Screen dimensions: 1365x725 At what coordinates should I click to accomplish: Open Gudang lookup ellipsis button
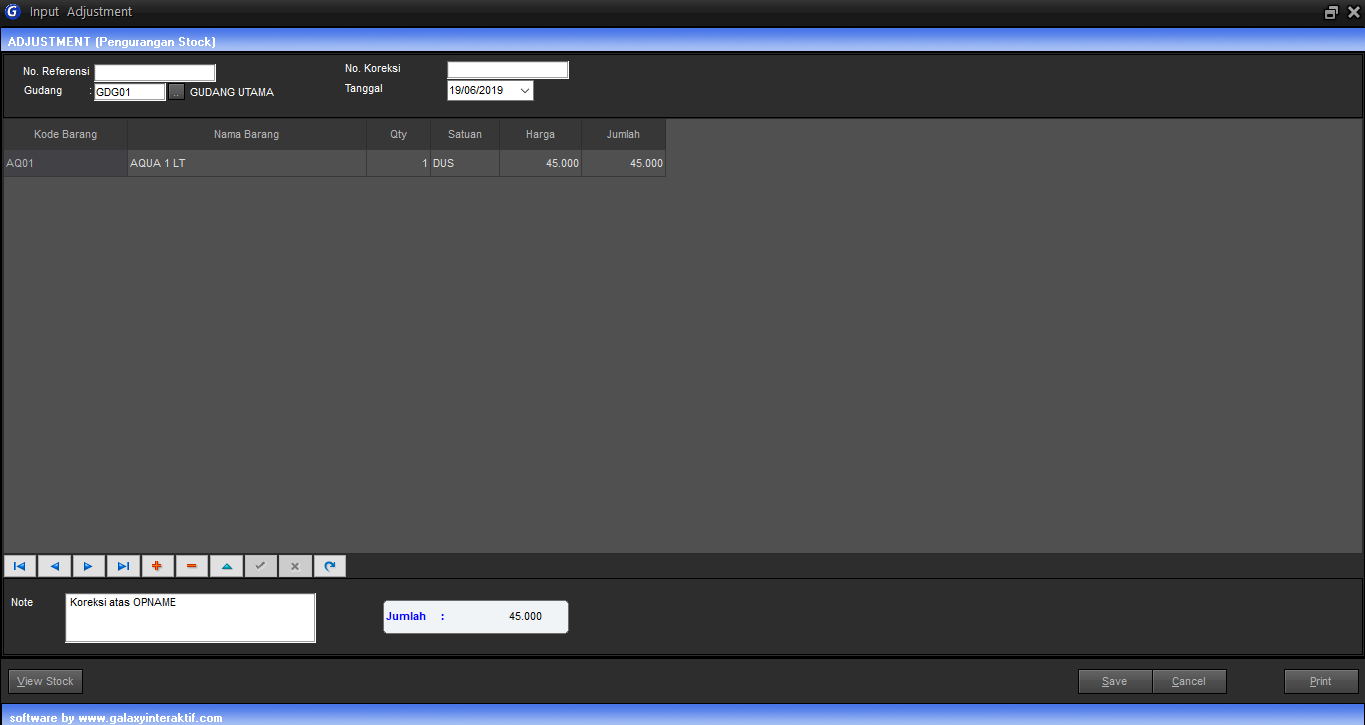(x=176, y=92)
